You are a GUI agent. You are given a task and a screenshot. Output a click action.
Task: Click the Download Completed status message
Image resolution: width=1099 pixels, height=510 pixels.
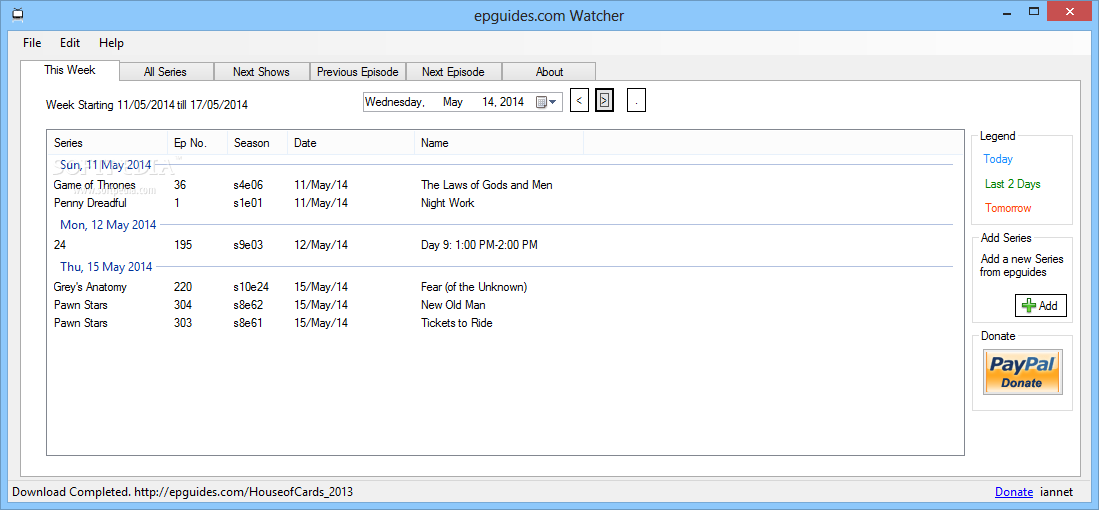[182, 492]
